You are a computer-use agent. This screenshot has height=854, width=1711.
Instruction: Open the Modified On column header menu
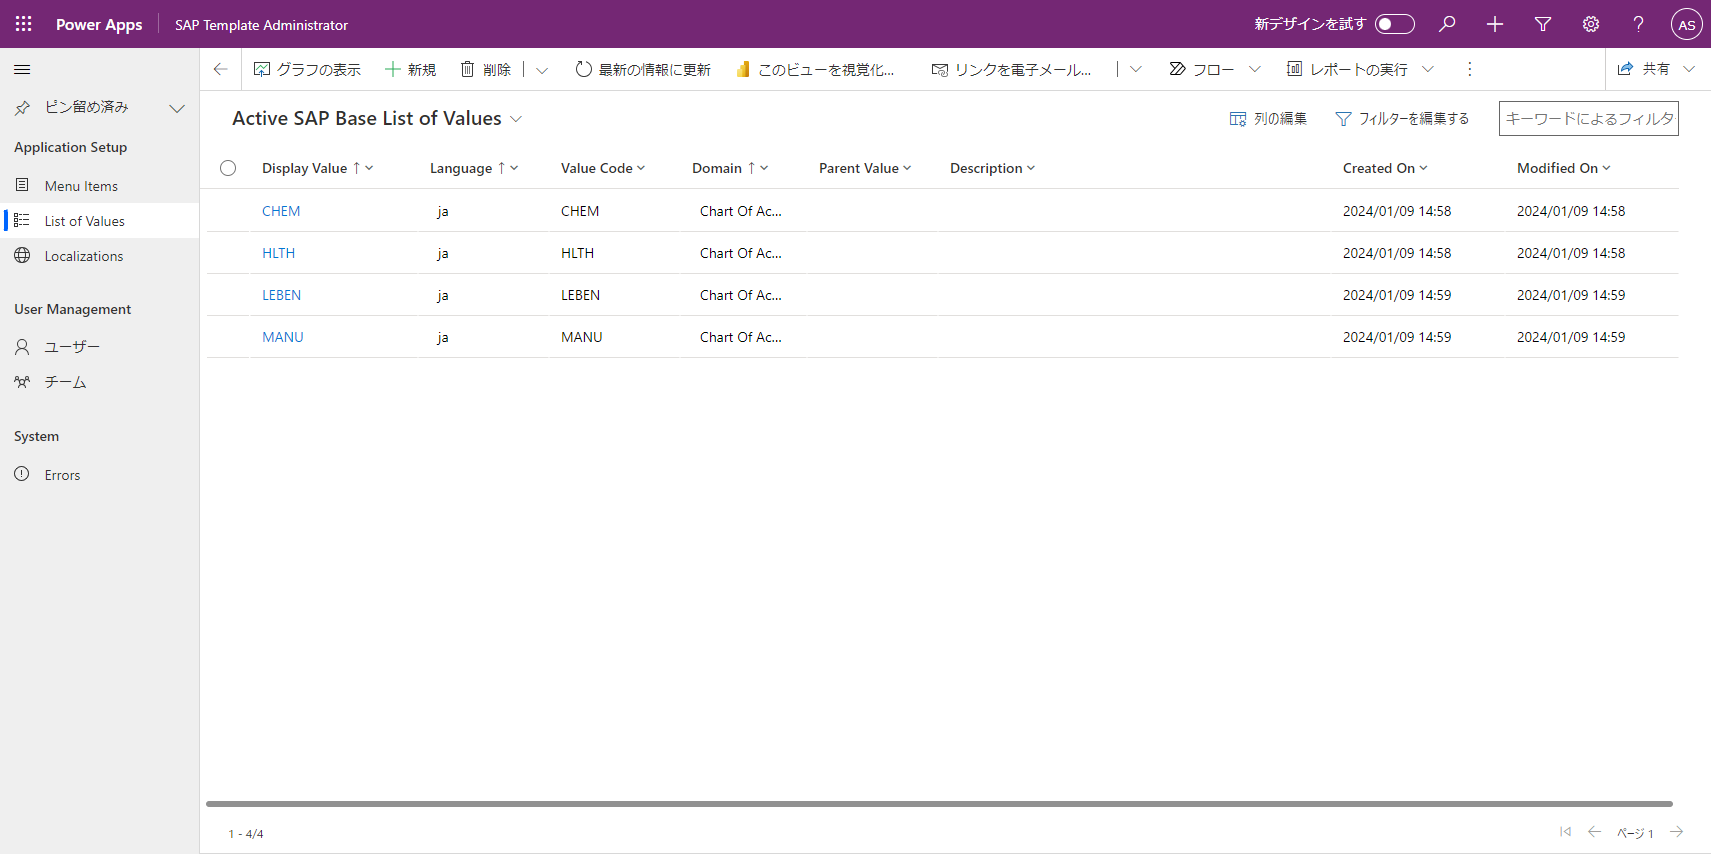pyautogui.click(x=1564, y=168)
